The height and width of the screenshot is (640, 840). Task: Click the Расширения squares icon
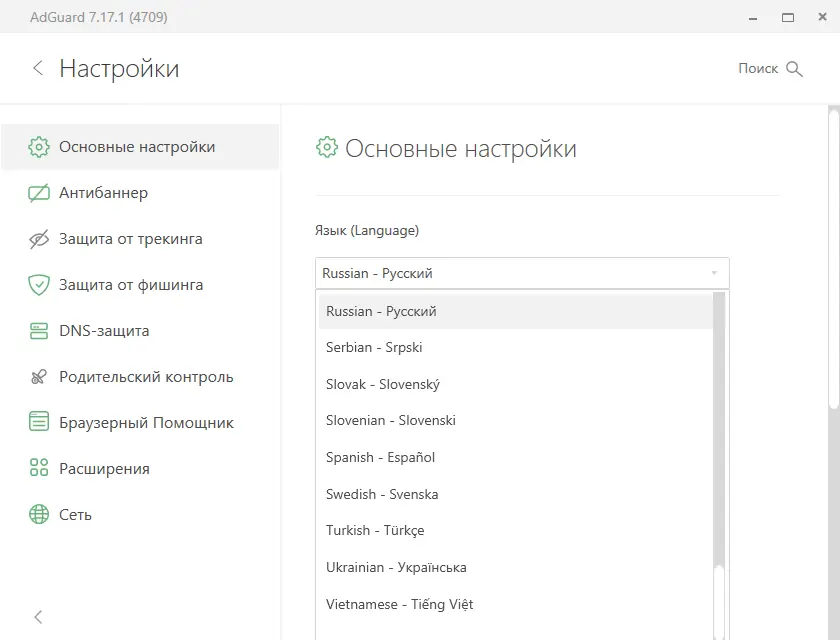38,468
